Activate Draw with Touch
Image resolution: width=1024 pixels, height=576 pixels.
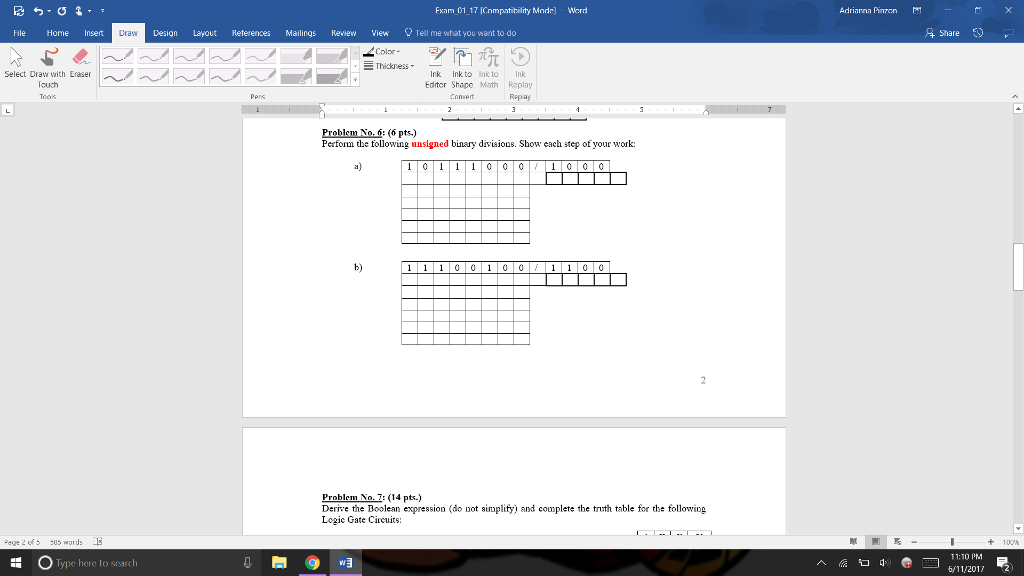(x=48, y=67)
